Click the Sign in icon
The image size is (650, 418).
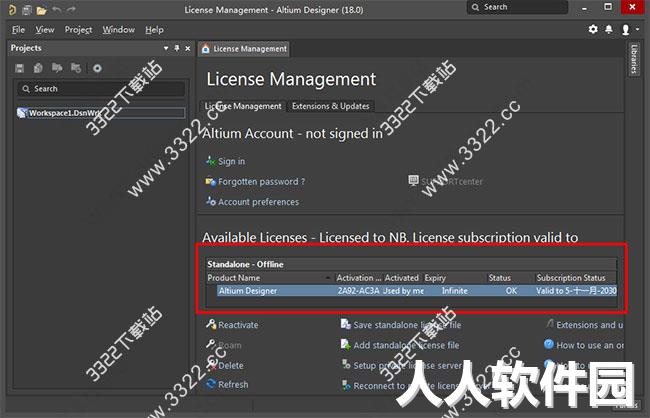[211, 161]
